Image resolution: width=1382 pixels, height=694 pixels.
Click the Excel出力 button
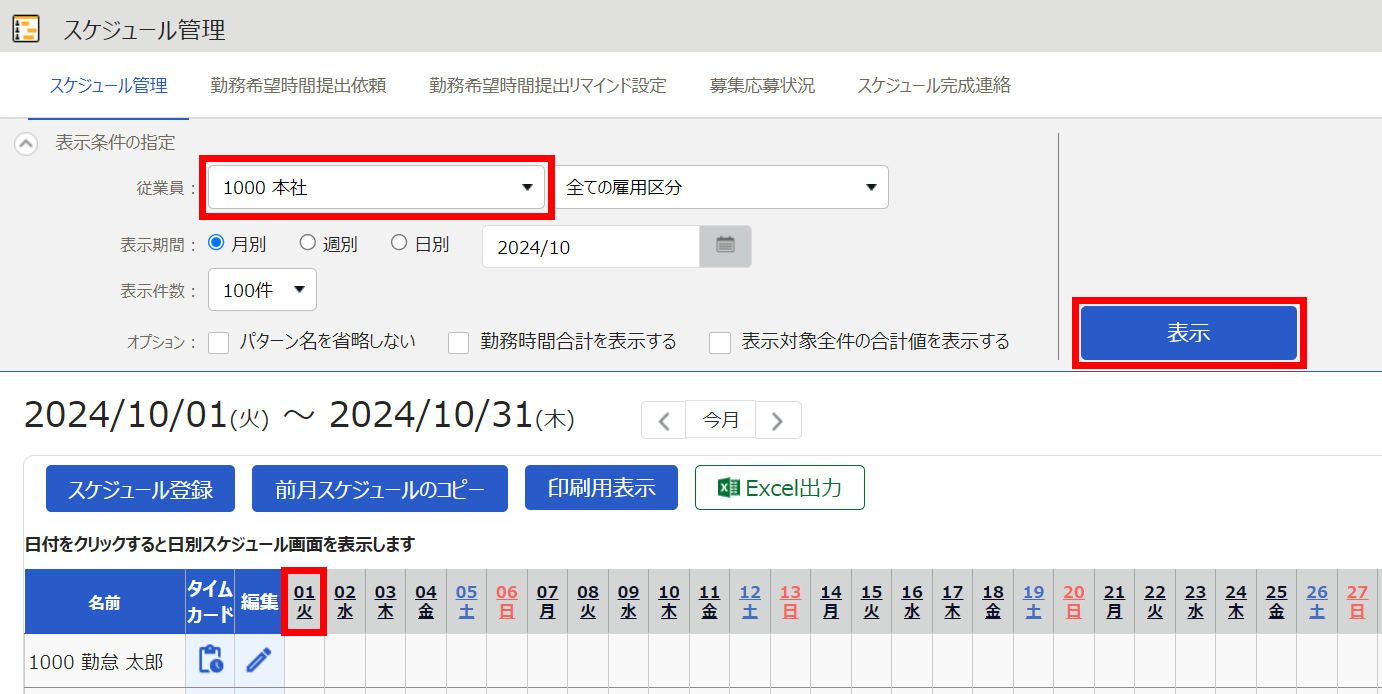(780, 488)
